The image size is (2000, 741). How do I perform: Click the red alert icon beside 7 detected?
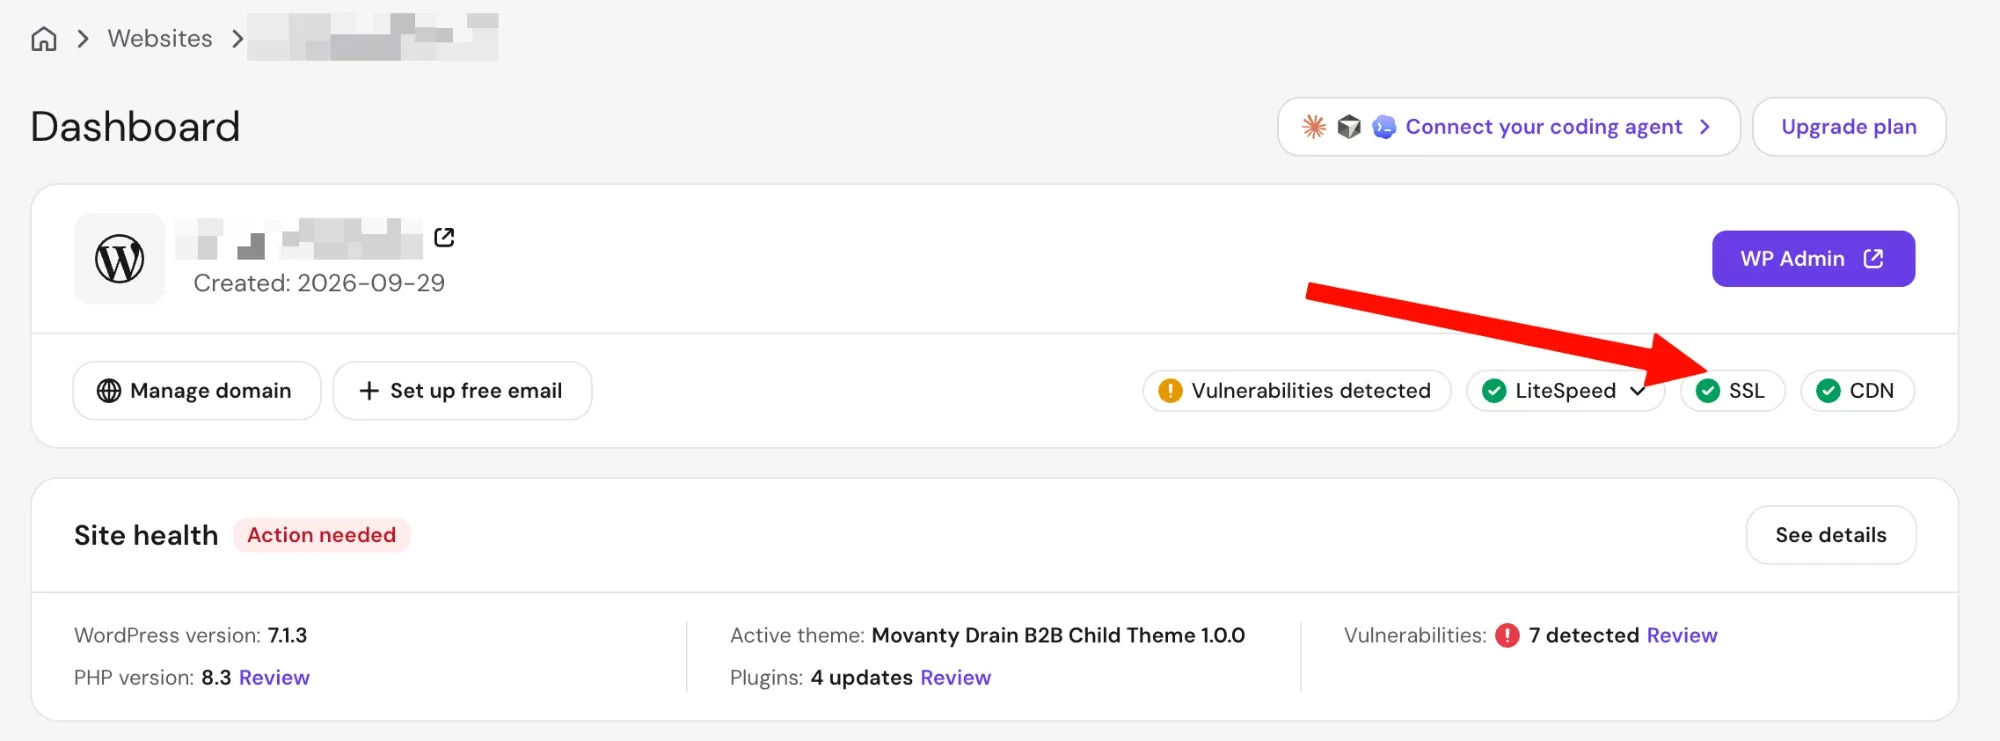point(1507,636)
